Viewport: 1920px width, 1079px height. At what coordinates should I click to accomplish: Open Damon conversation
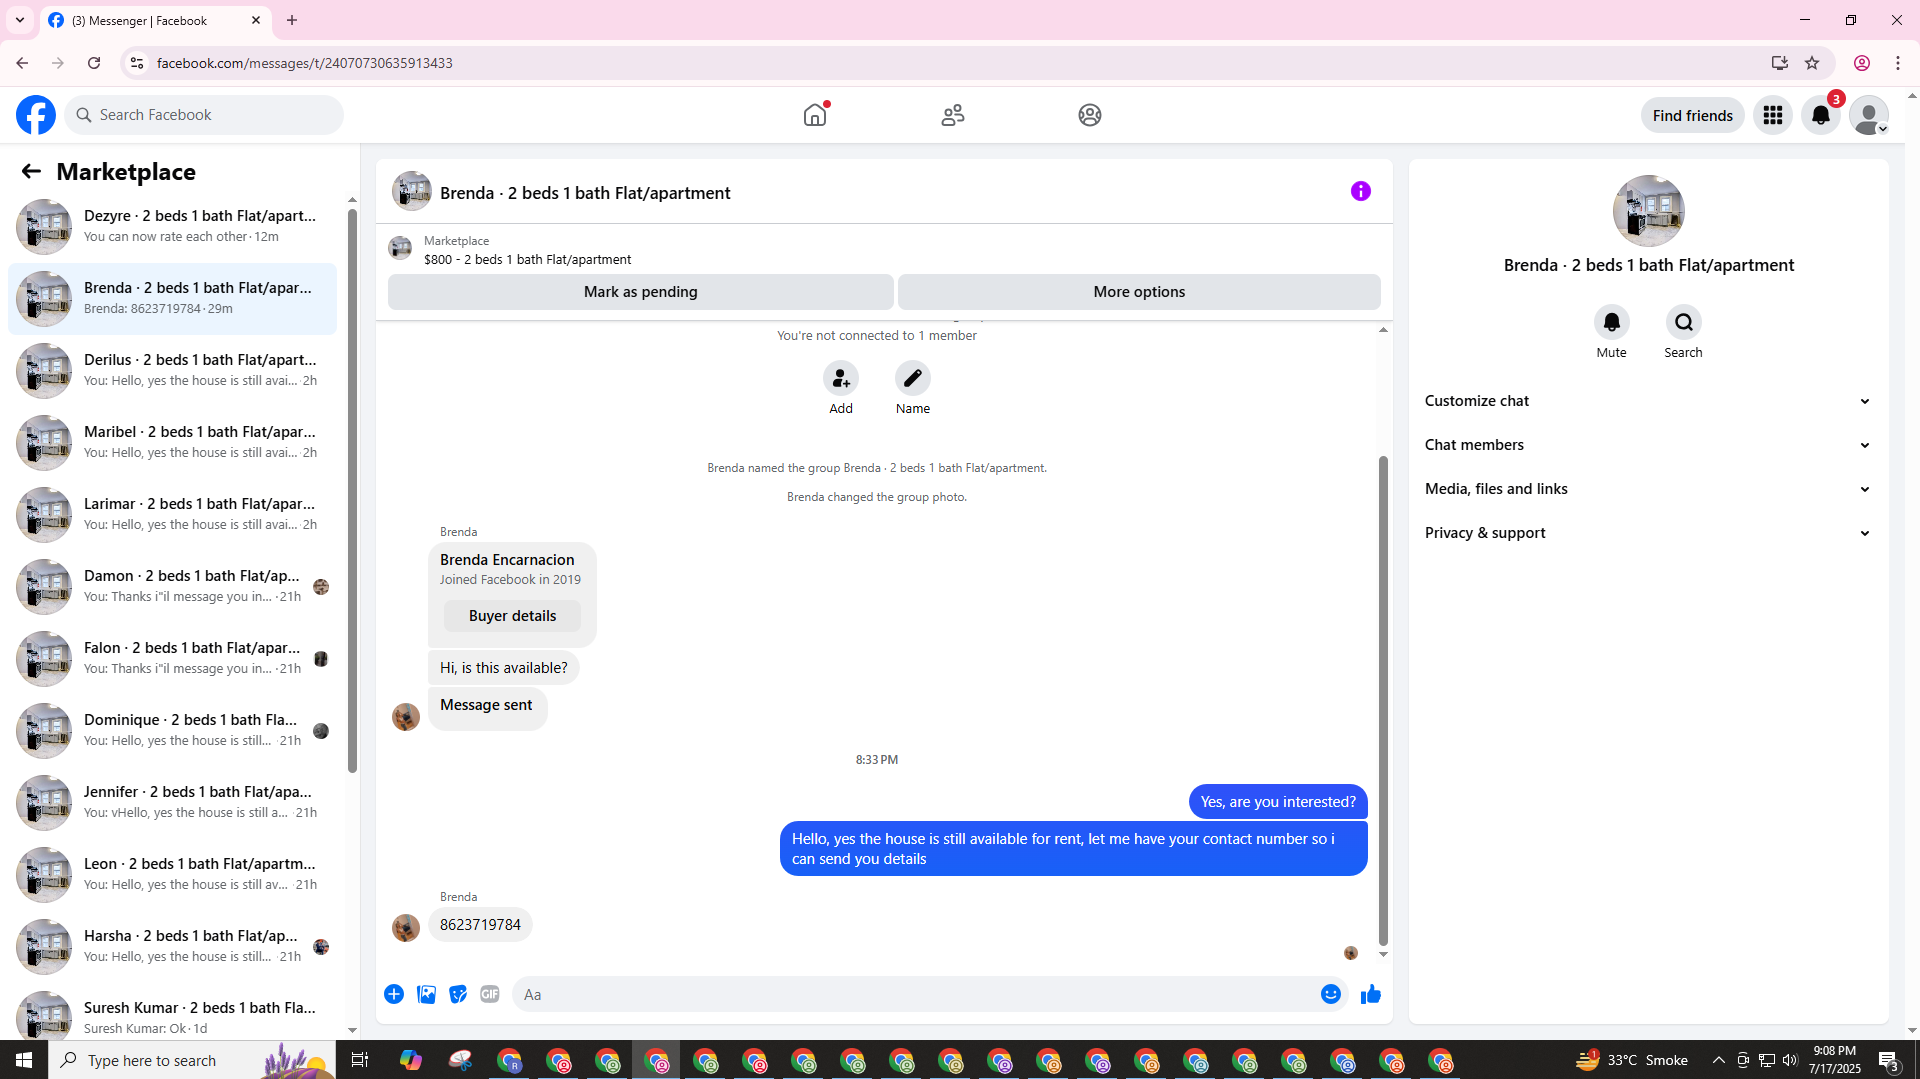pyautogui.click(x=172, y=587)
